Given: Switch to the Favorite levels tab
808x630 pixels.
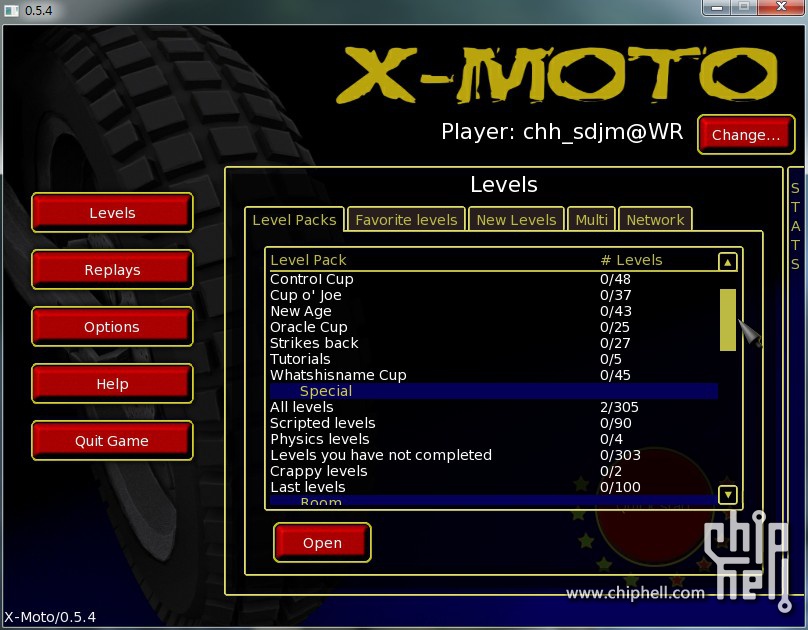Looking at the screenshot, I should [406, 220].
